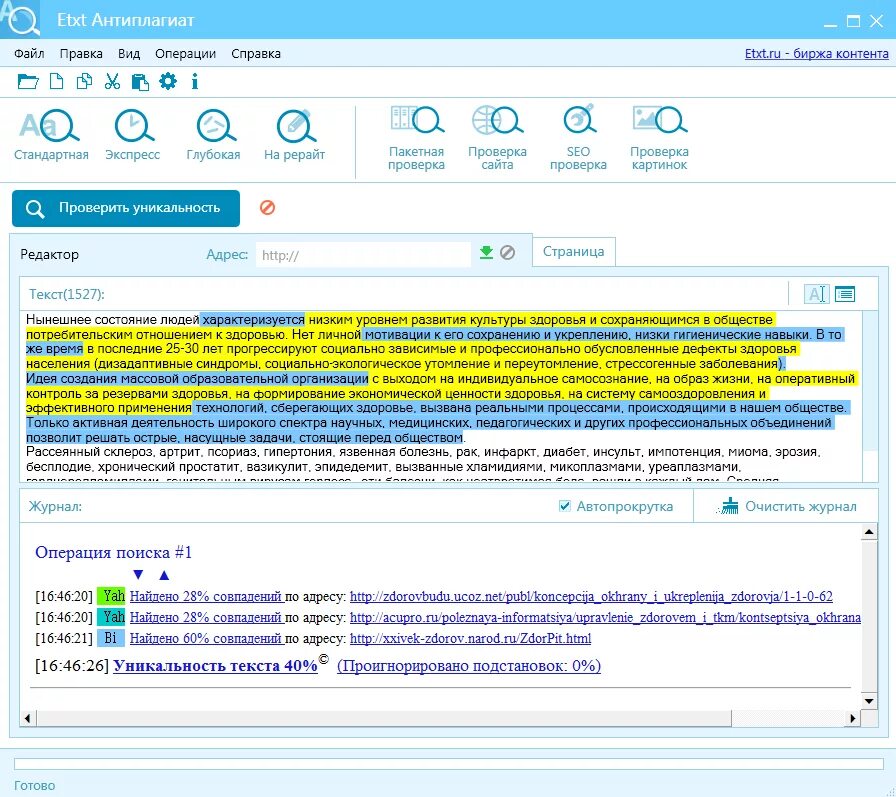Toggle the Автопрокрутка checkbox
The height and width of the screenshot is (797, 896).
[x=565, y=506]
